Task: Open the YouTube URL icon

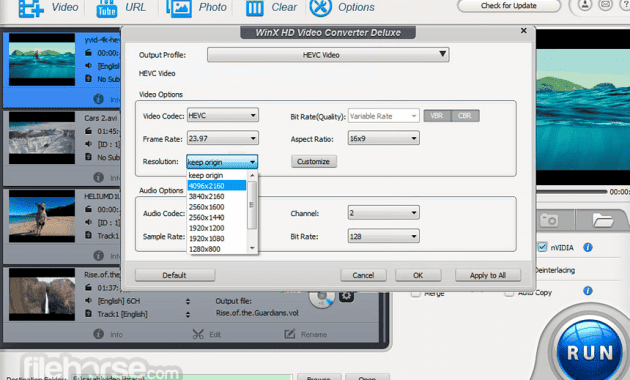Action: [106, 9]
